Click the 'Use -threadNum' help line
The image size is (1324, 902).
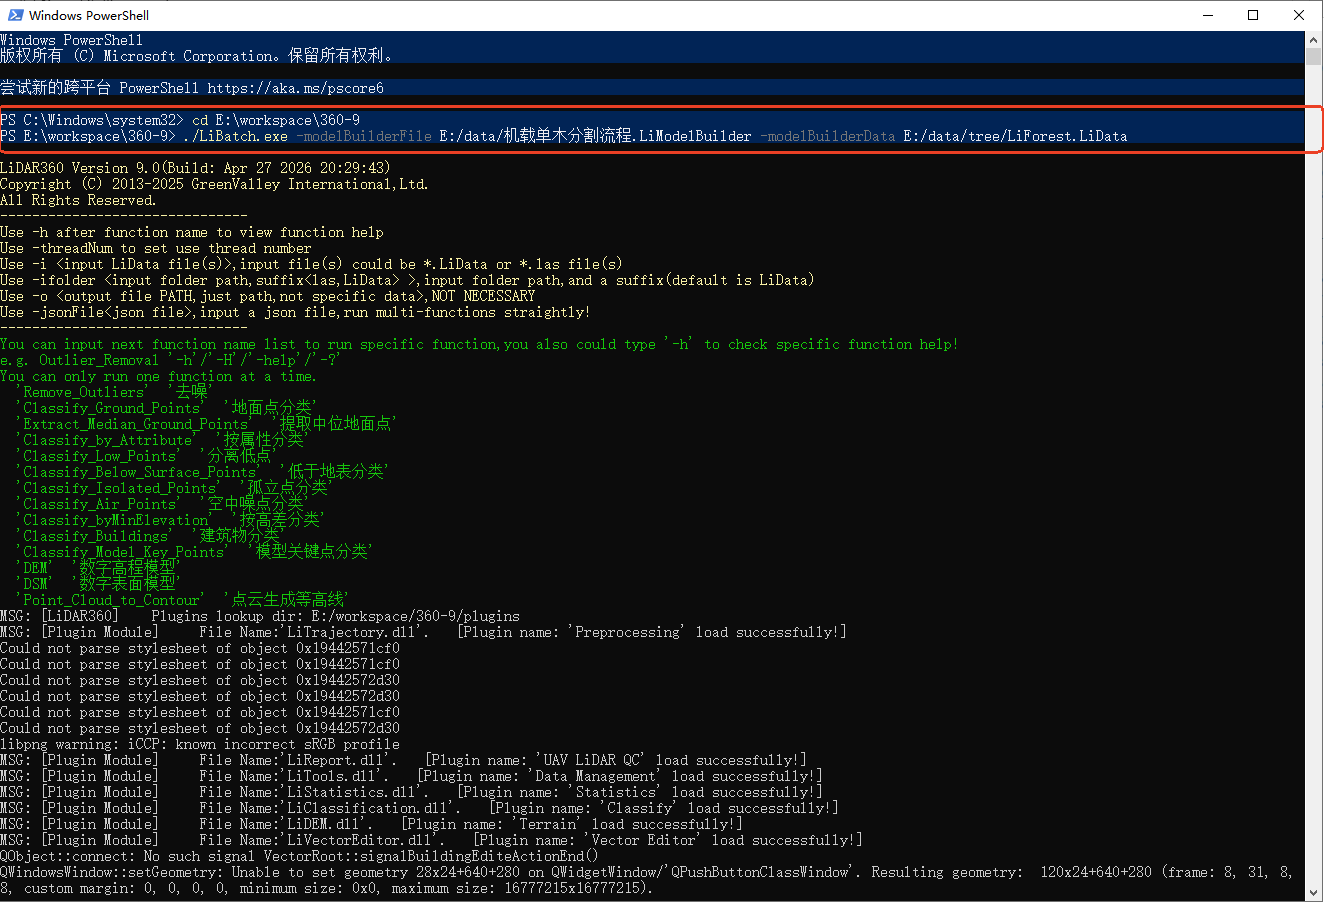156,248
